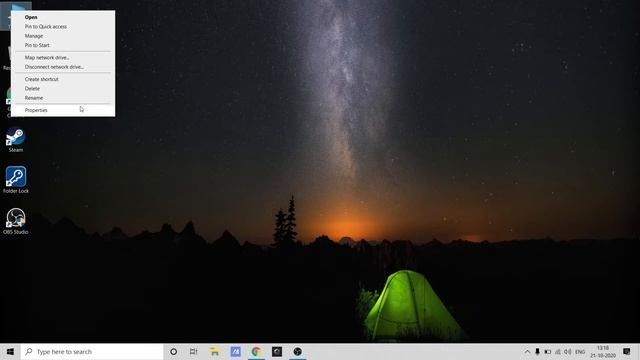Click Manage in the context menu
Viewport: 640px width, 360px height.
(x=63, y=36)
